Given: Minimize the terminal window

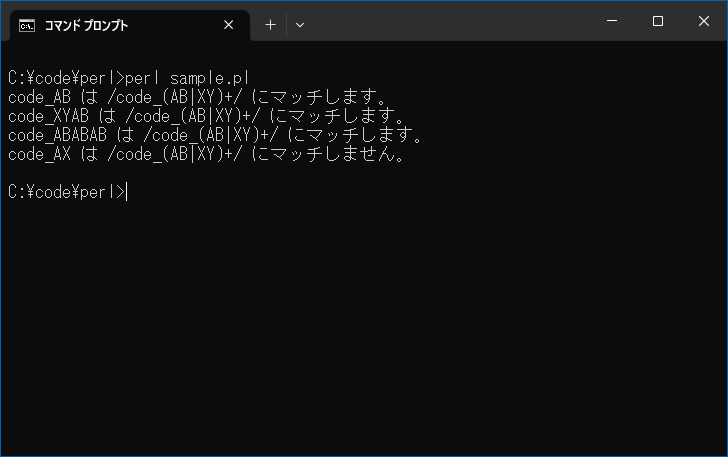Looking at the screenshot, I should pos(612,21).
